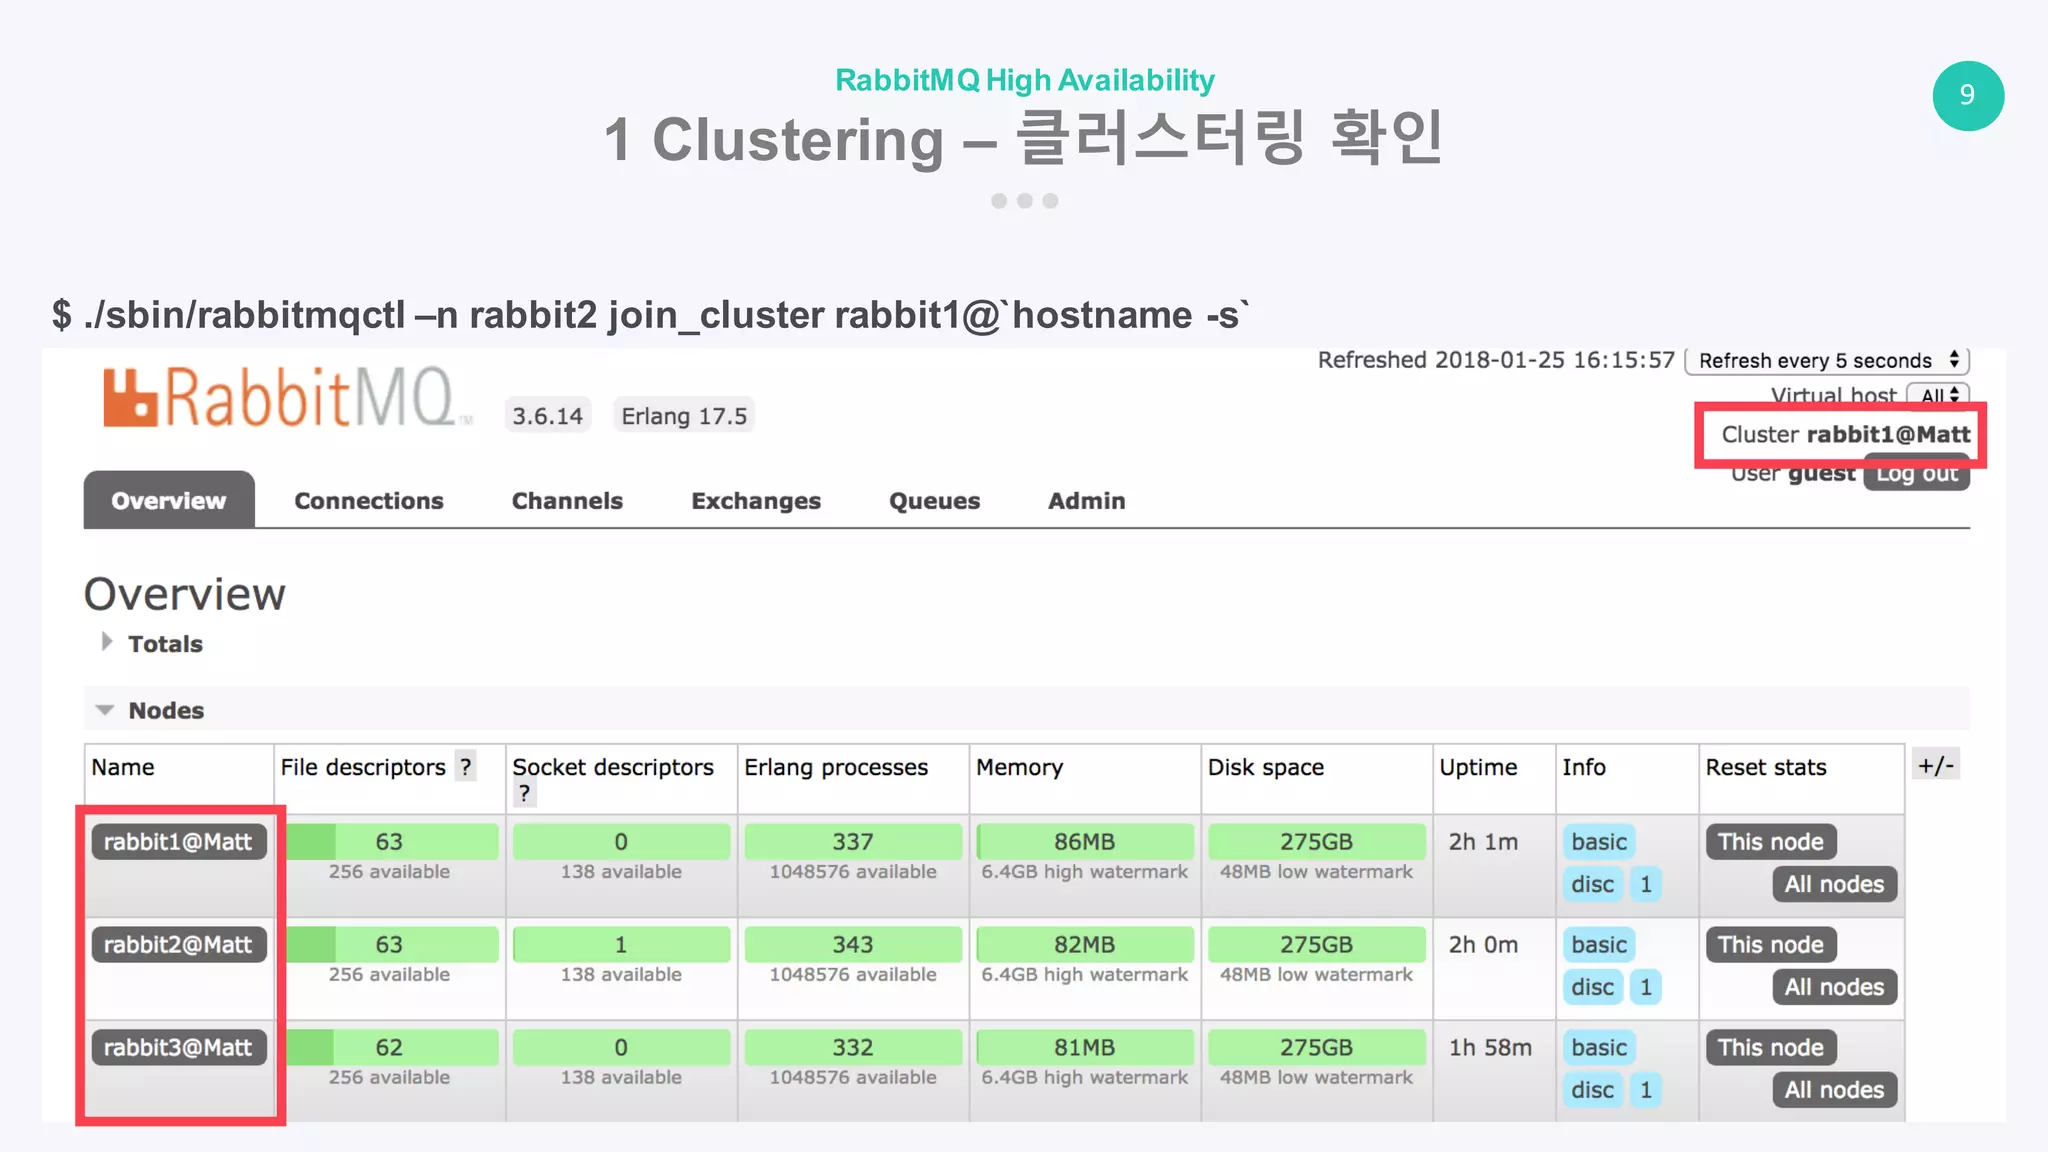Click disc tag for rabbit3@Matt
The image size is (2048, 1152).
click(1592, 1091)
